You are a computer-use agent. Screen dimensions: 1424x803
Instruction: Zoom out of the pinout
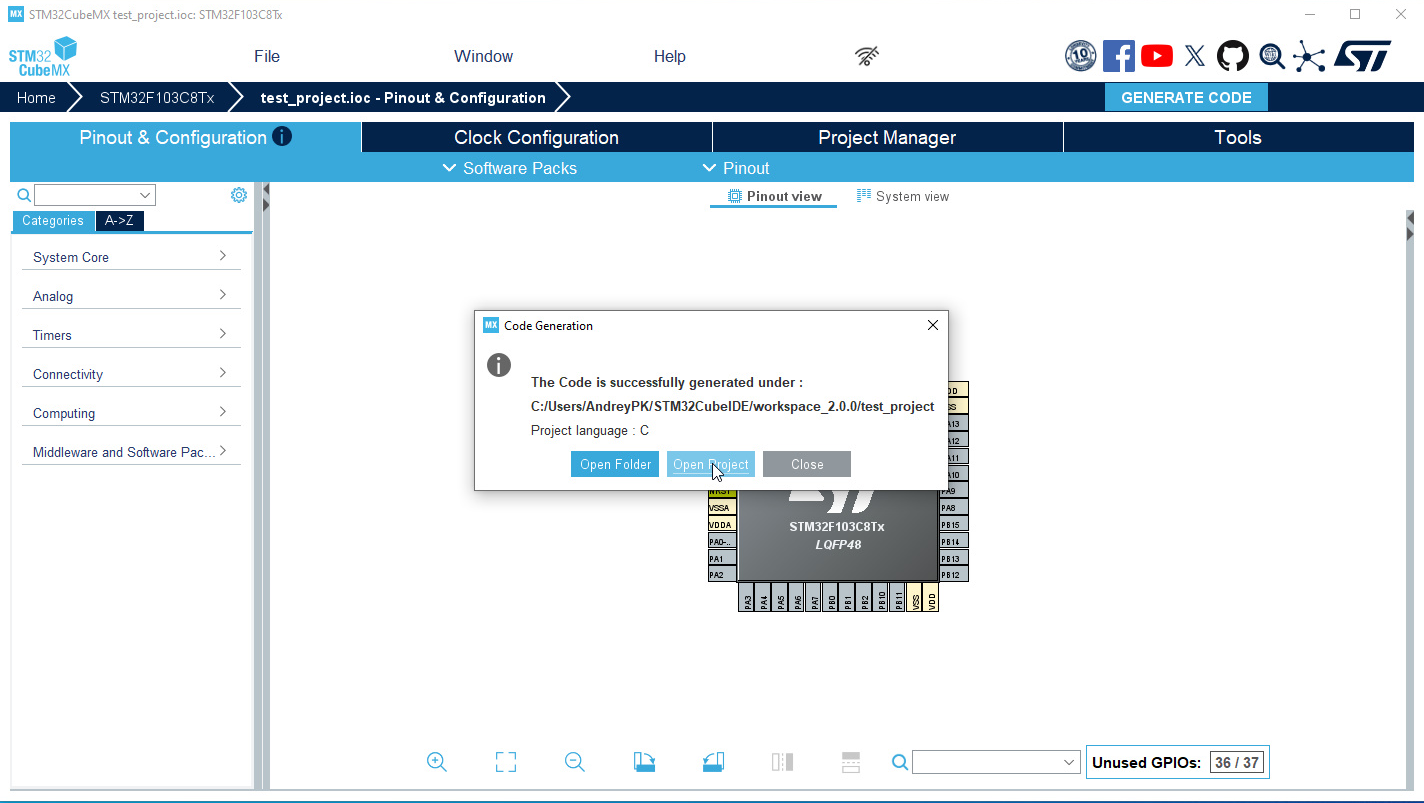tap(575, 762)
